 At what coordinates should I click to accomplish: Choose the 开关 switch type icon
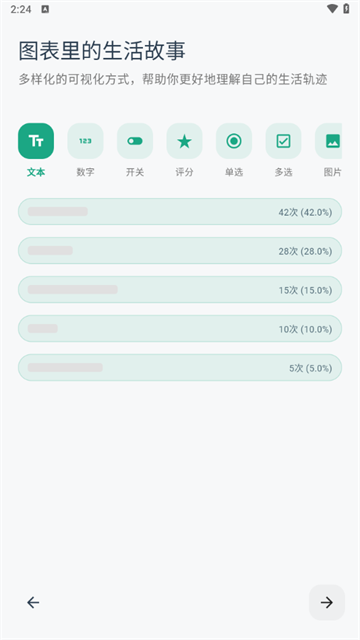tap(135, 141)
